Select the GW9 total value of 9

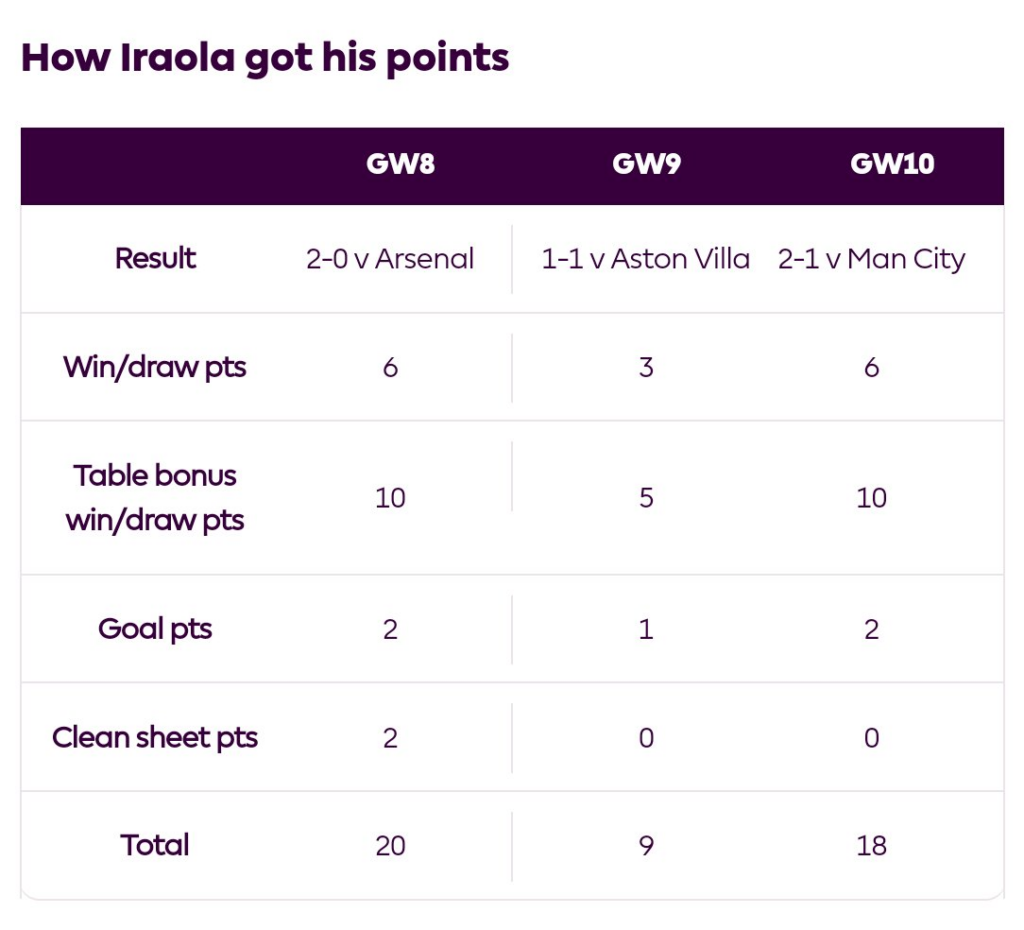tap(646, 846)
